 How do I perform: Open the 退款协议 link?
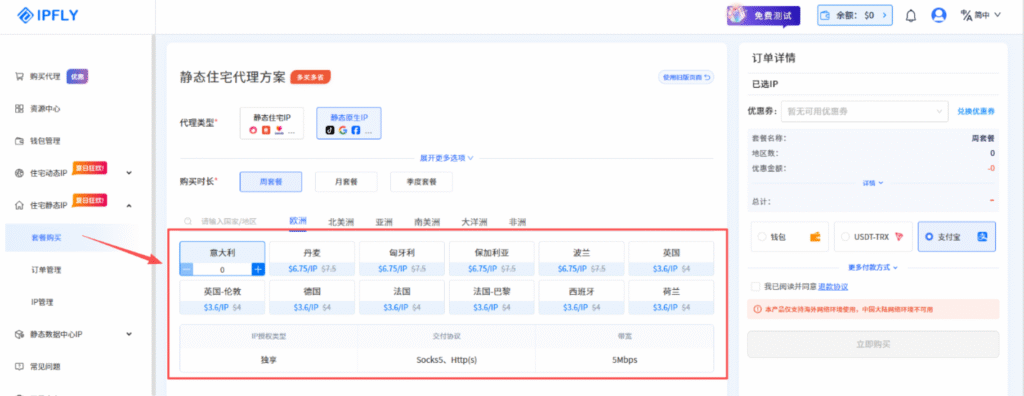[x=833, y=286]
